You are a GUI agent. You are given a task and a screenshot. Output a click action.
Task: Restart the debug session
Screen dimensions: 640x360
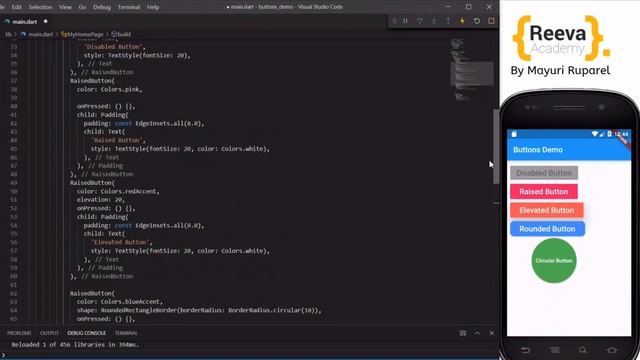click(x=477, y=21)
